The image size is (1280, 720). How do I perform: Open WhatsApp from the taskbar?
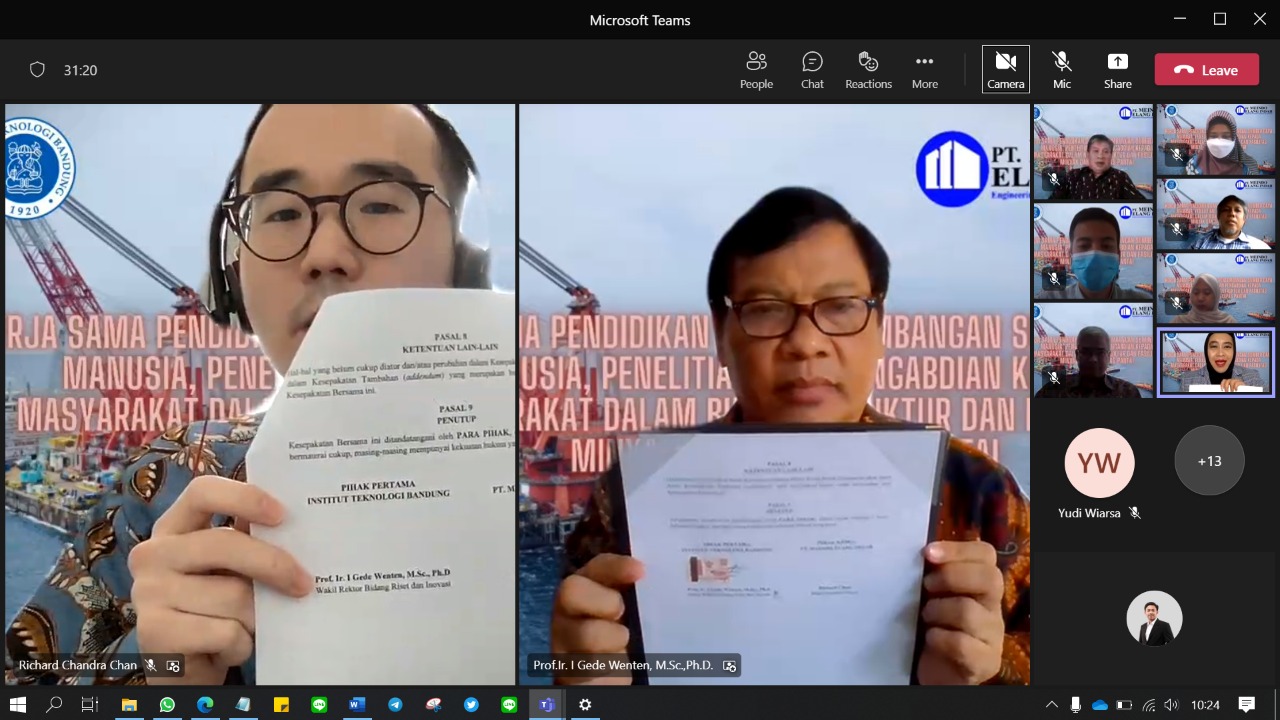(x=167, y=705)
